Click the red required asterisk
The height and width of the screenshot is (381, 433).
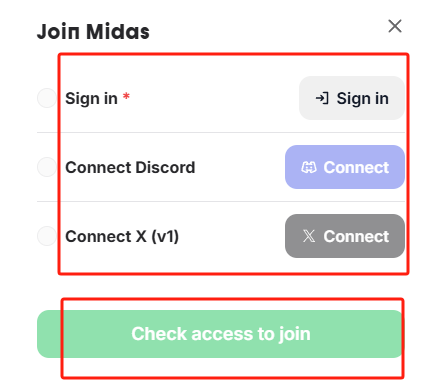point(126,96)
